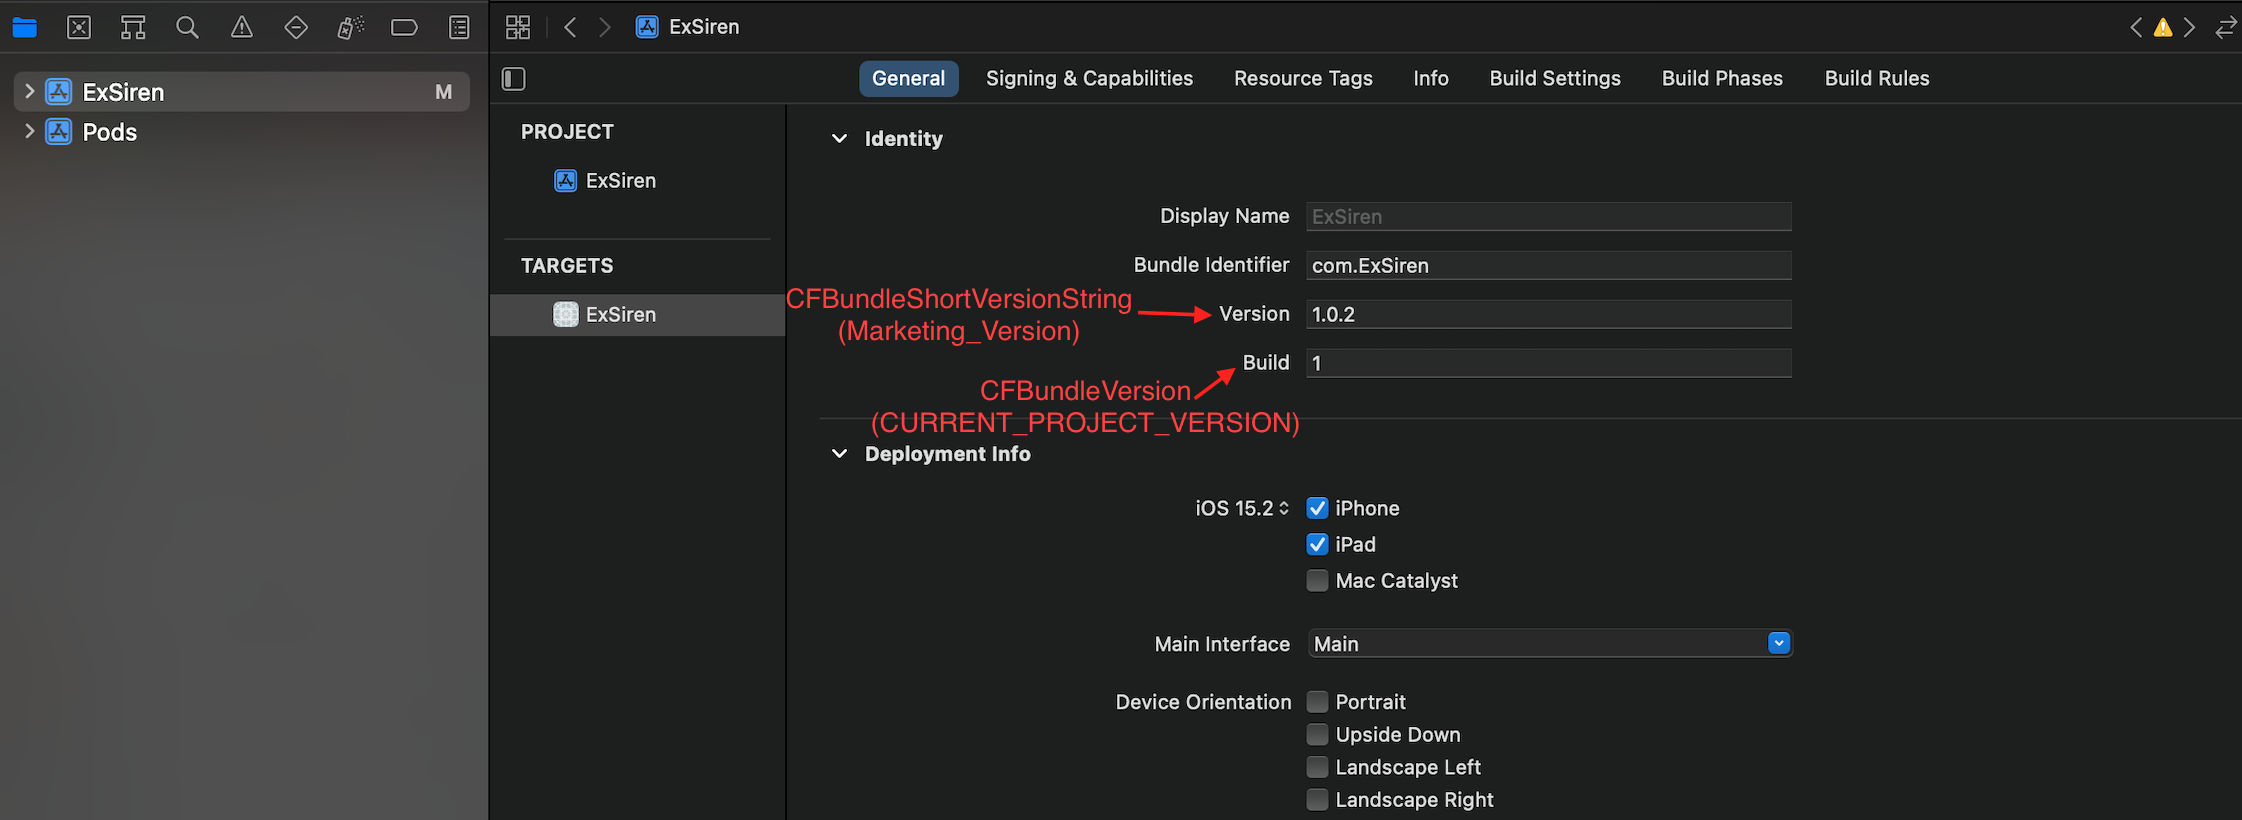
Task: Click the ExSiren title in jump bar
Action: point(704,27)
